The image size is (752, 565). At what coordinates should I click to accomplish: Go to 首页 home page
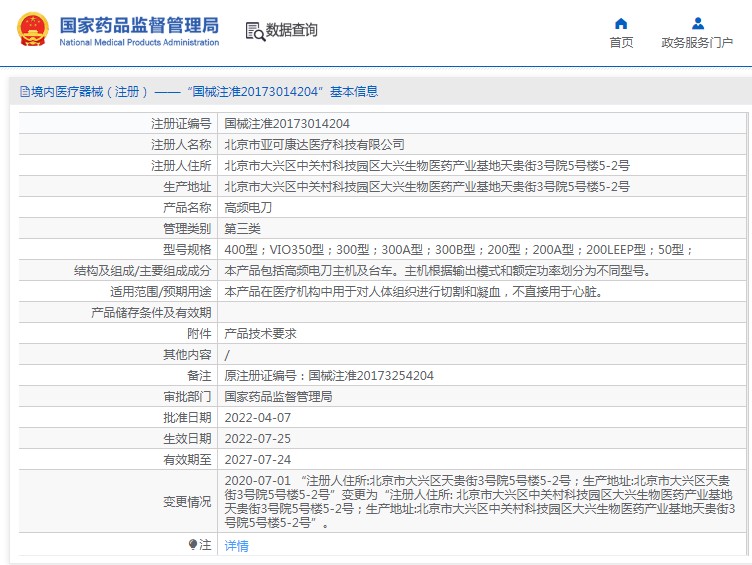click(621, 43)
